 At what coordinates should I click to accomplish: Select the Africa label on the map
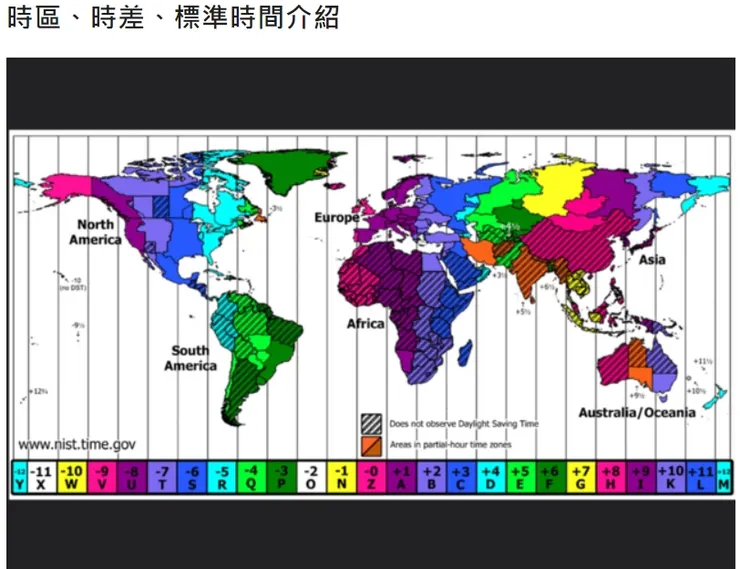366,324
